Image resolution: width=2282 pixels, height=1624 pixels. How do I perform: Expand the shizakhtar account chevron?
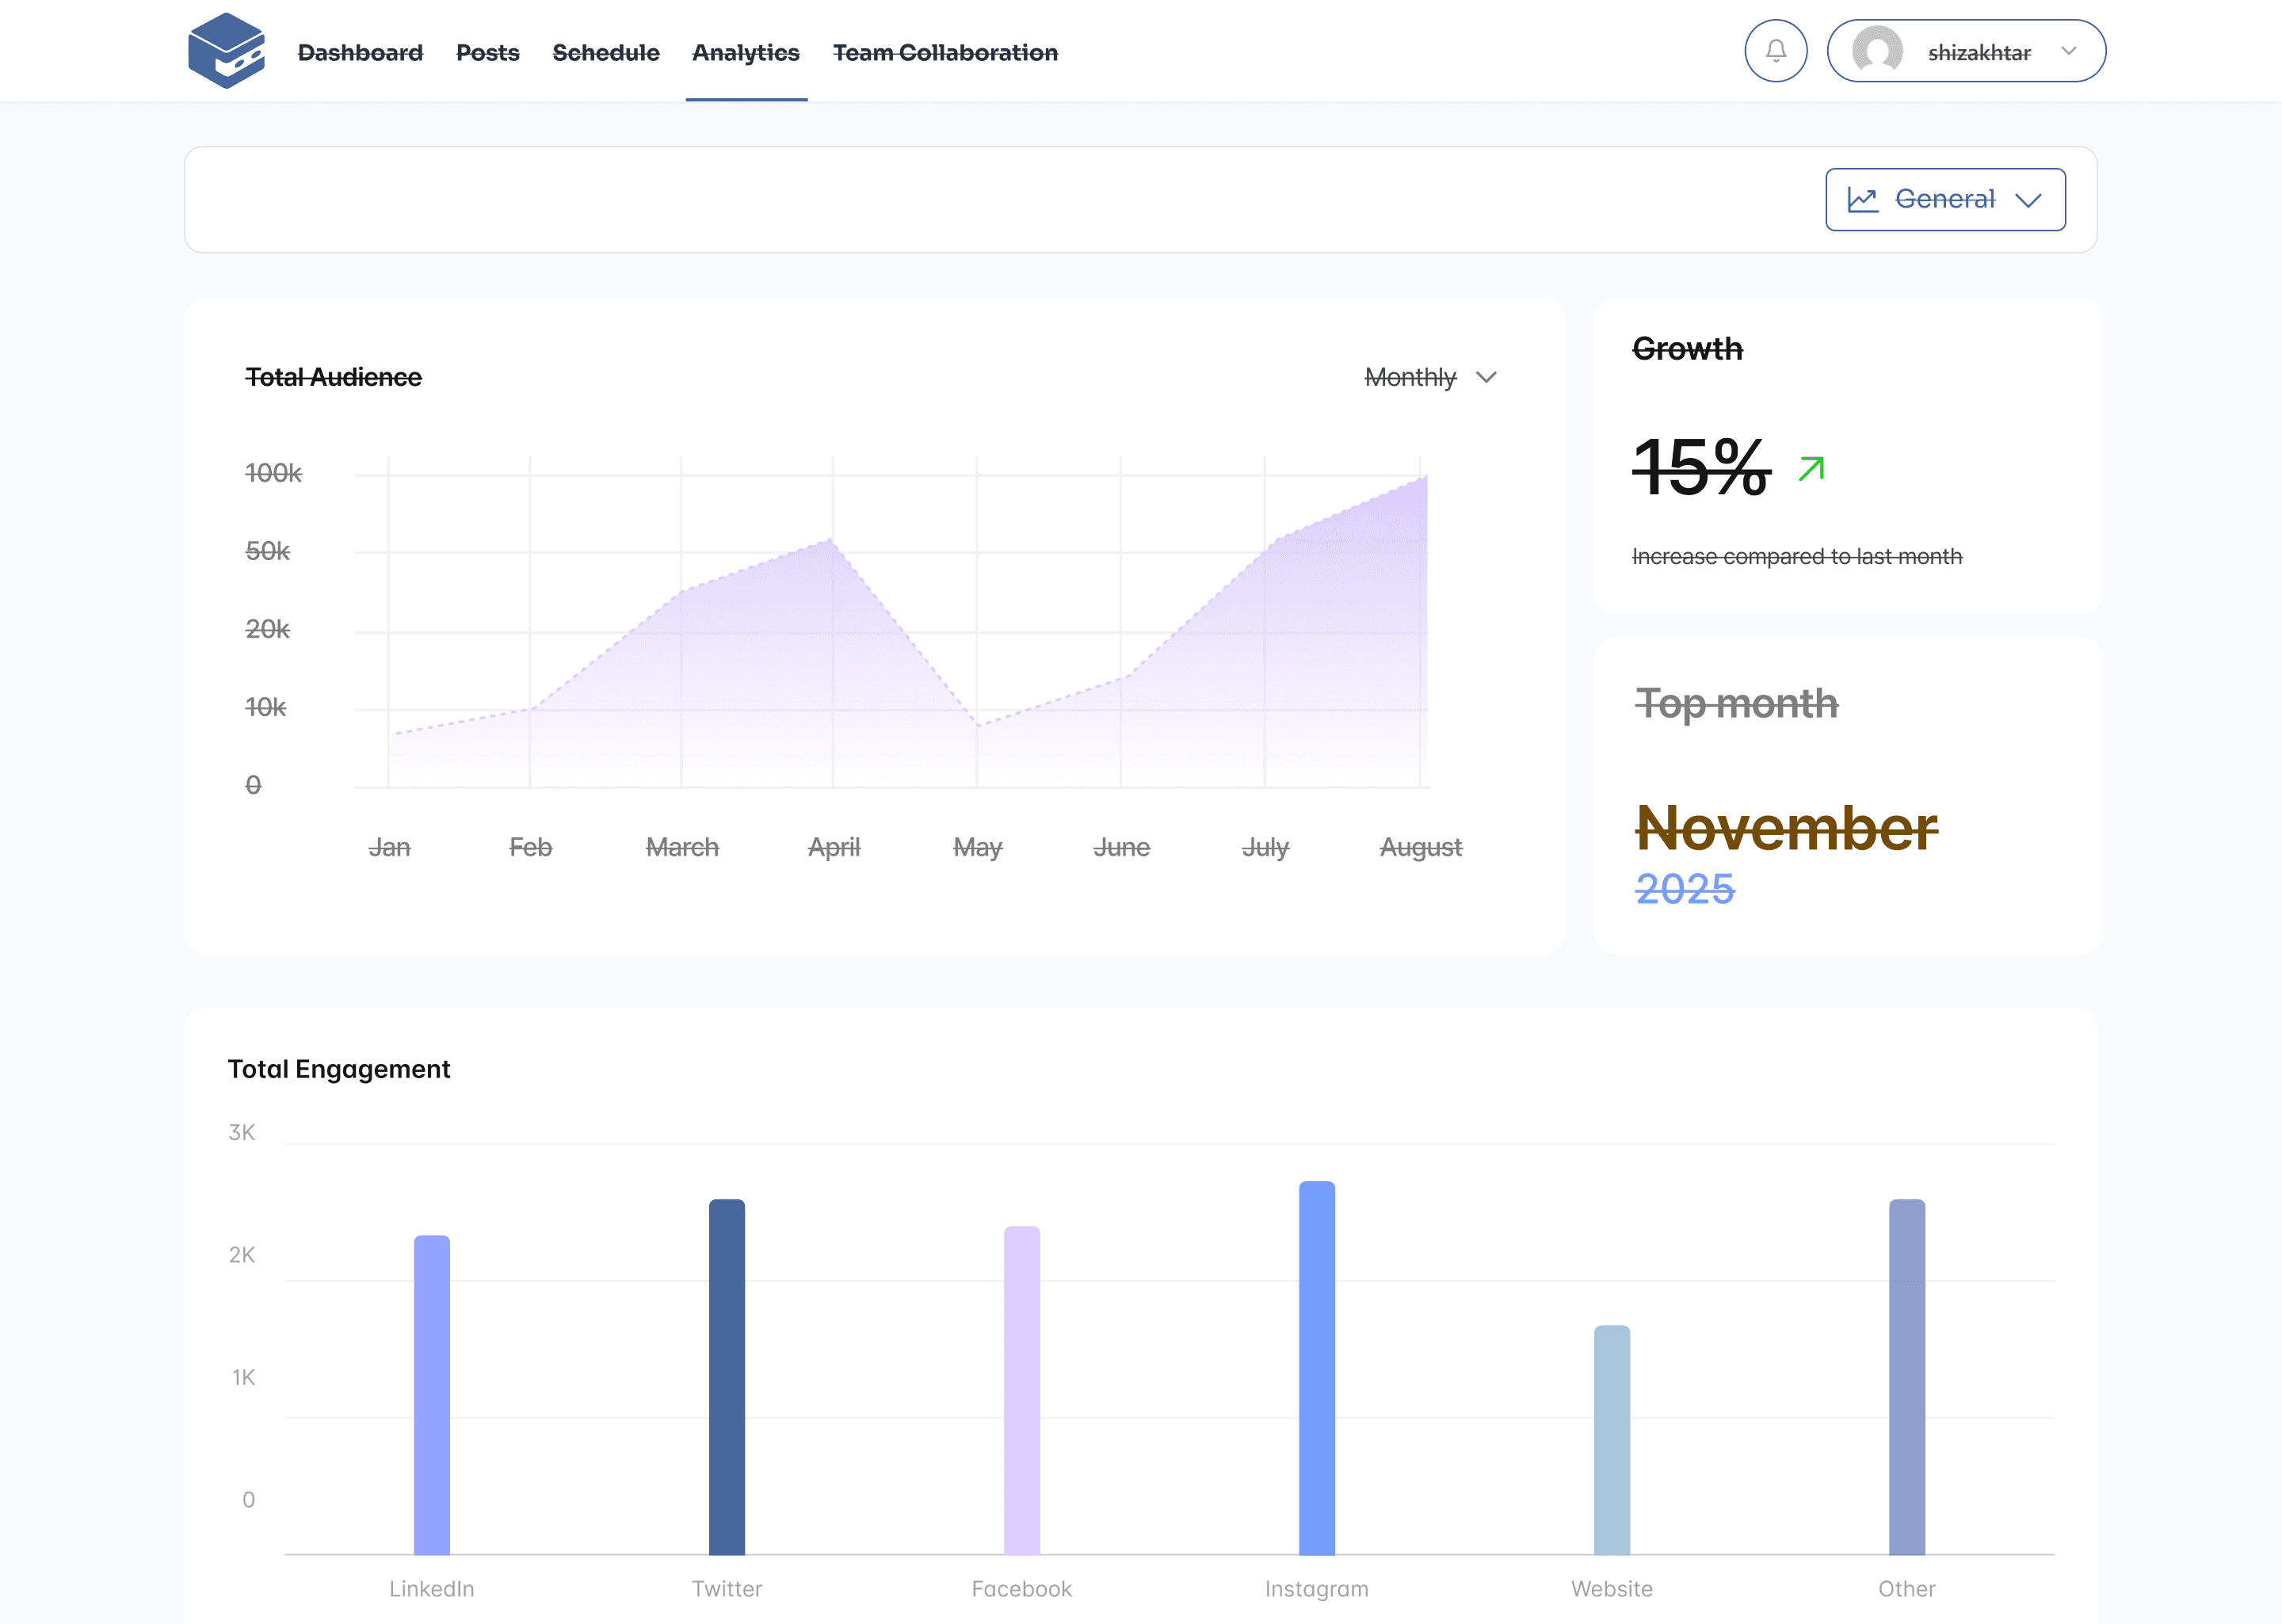pos(2069,51)
